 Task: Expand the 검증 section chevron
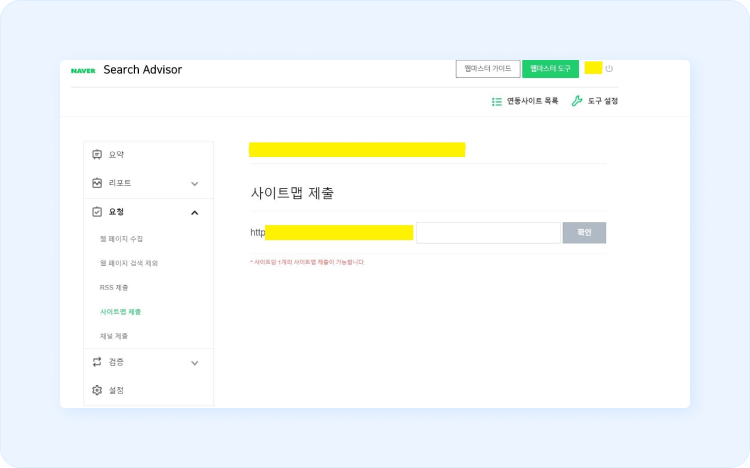click(194, 363)
